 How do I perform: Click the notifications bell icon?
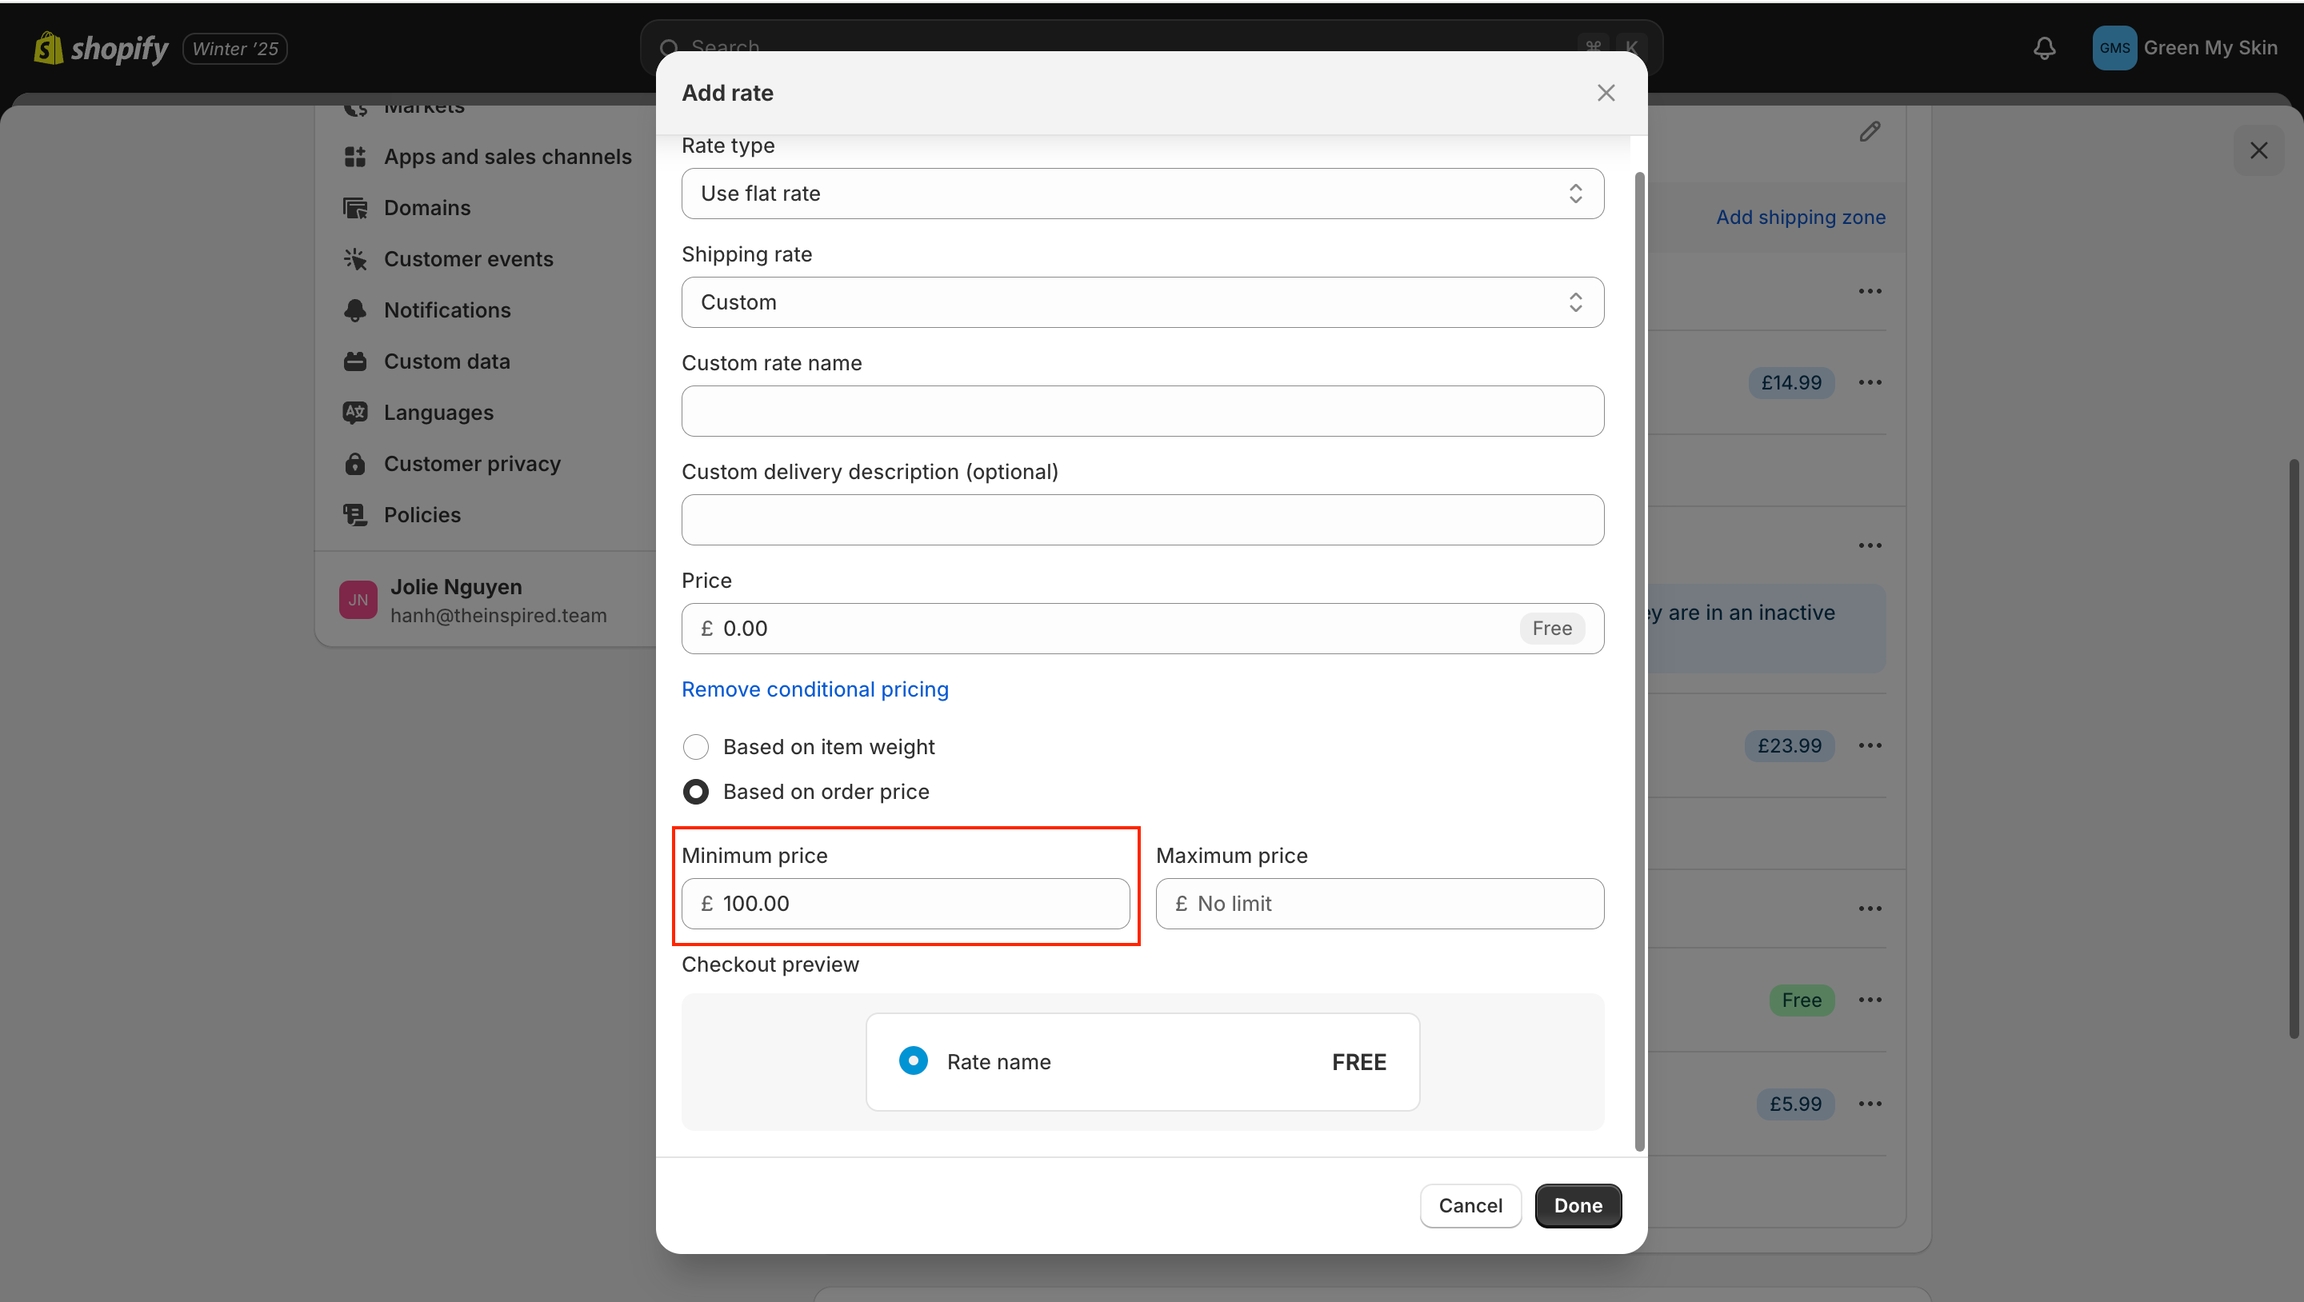2044,48
